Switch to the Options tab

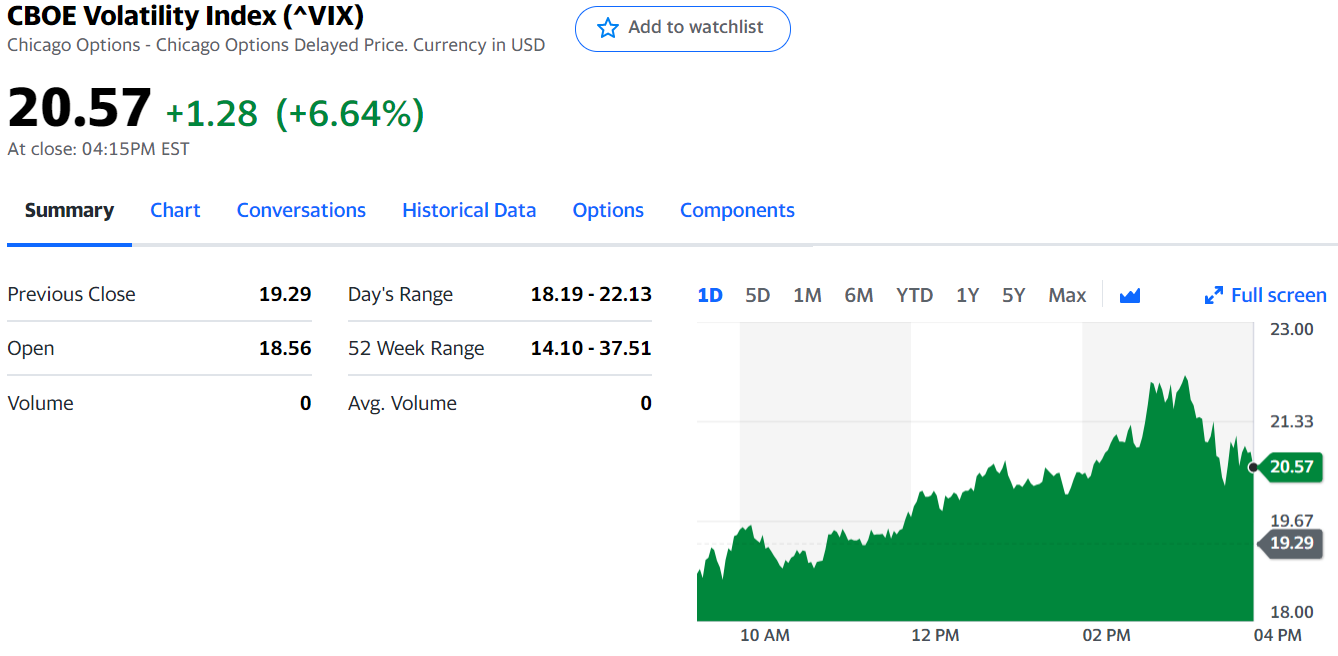[608, 210]
